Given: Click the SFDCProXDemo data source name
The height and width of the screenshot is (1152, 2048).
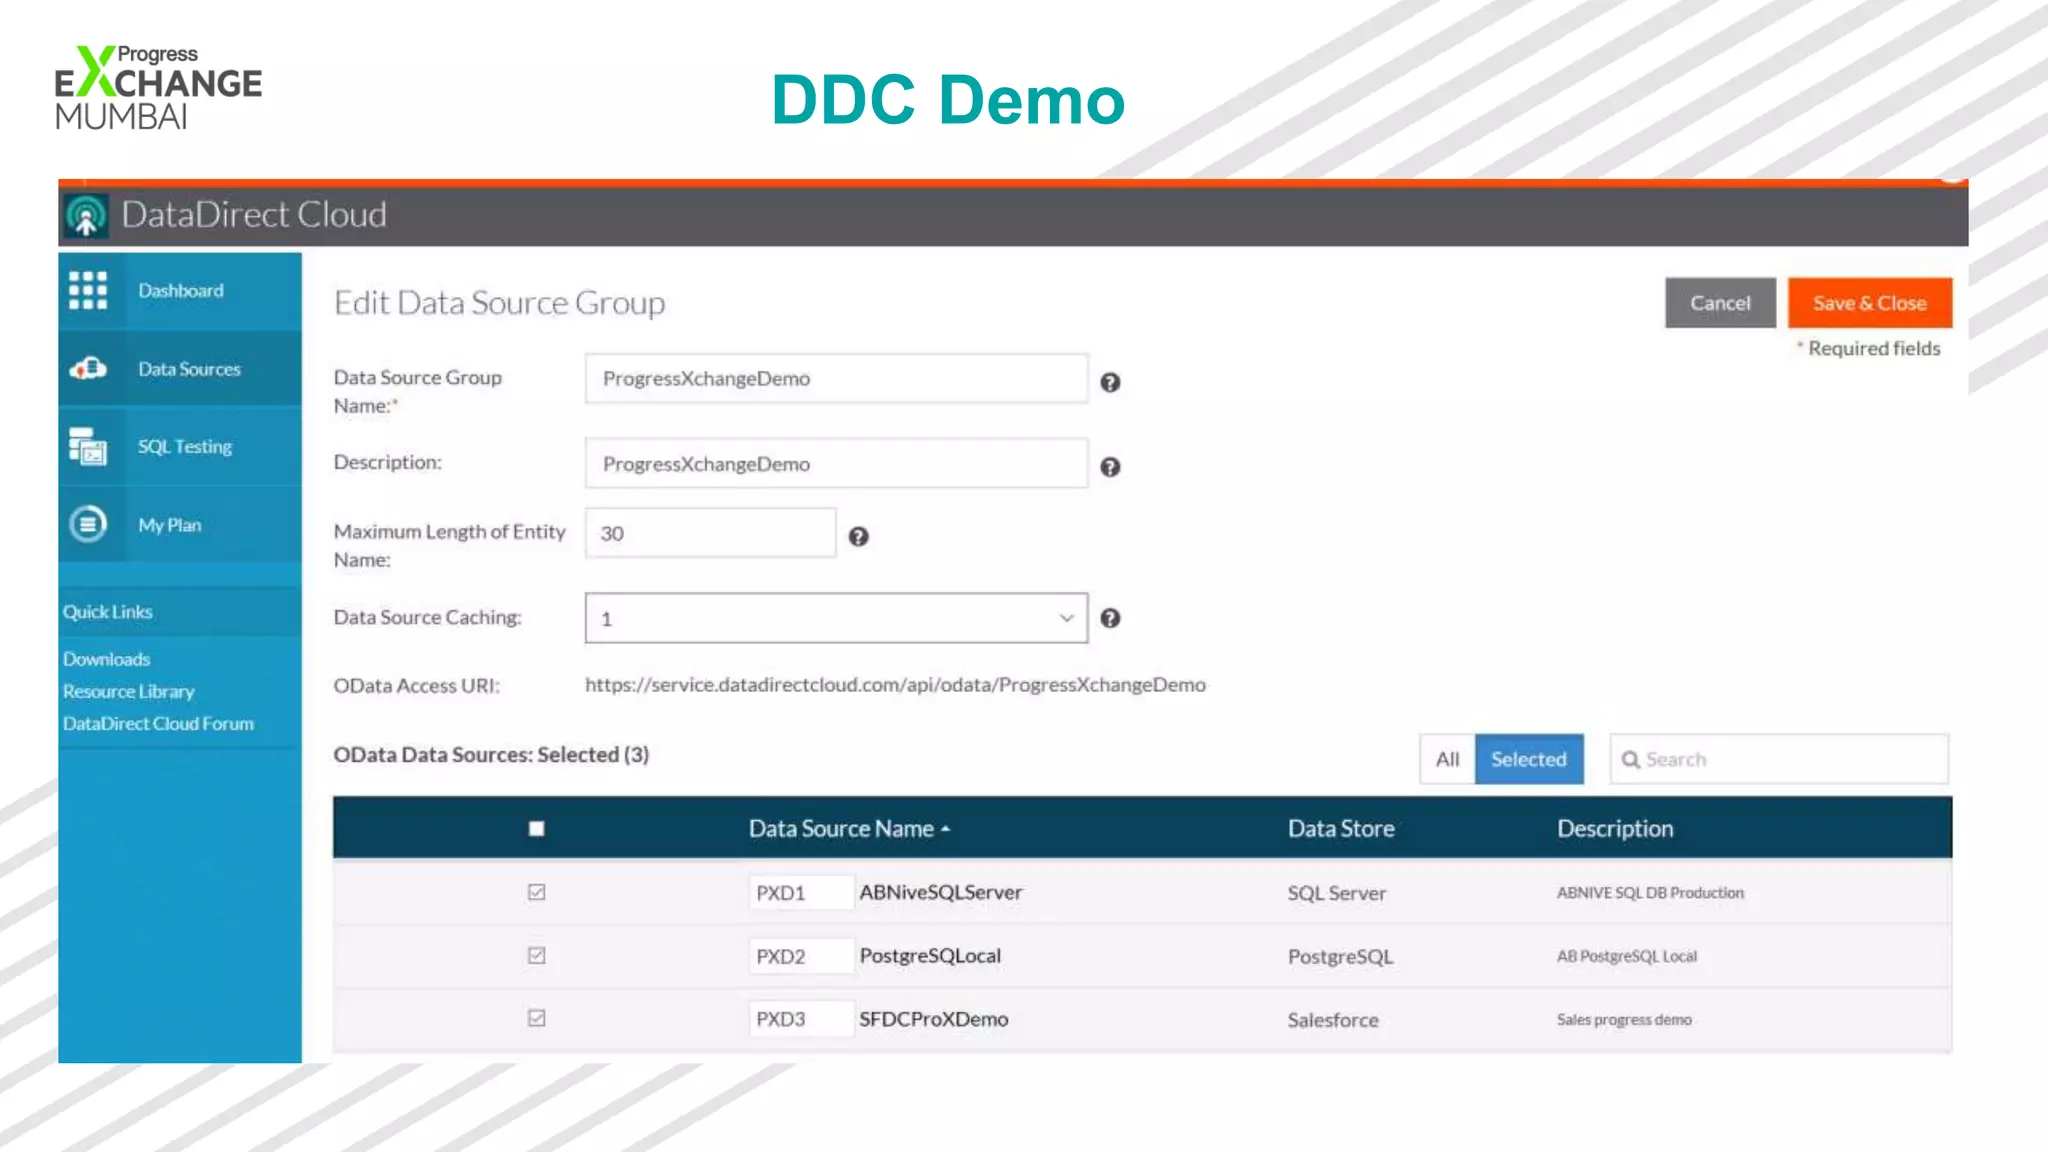Looking at the screenshot, I should pos(934,1019).
